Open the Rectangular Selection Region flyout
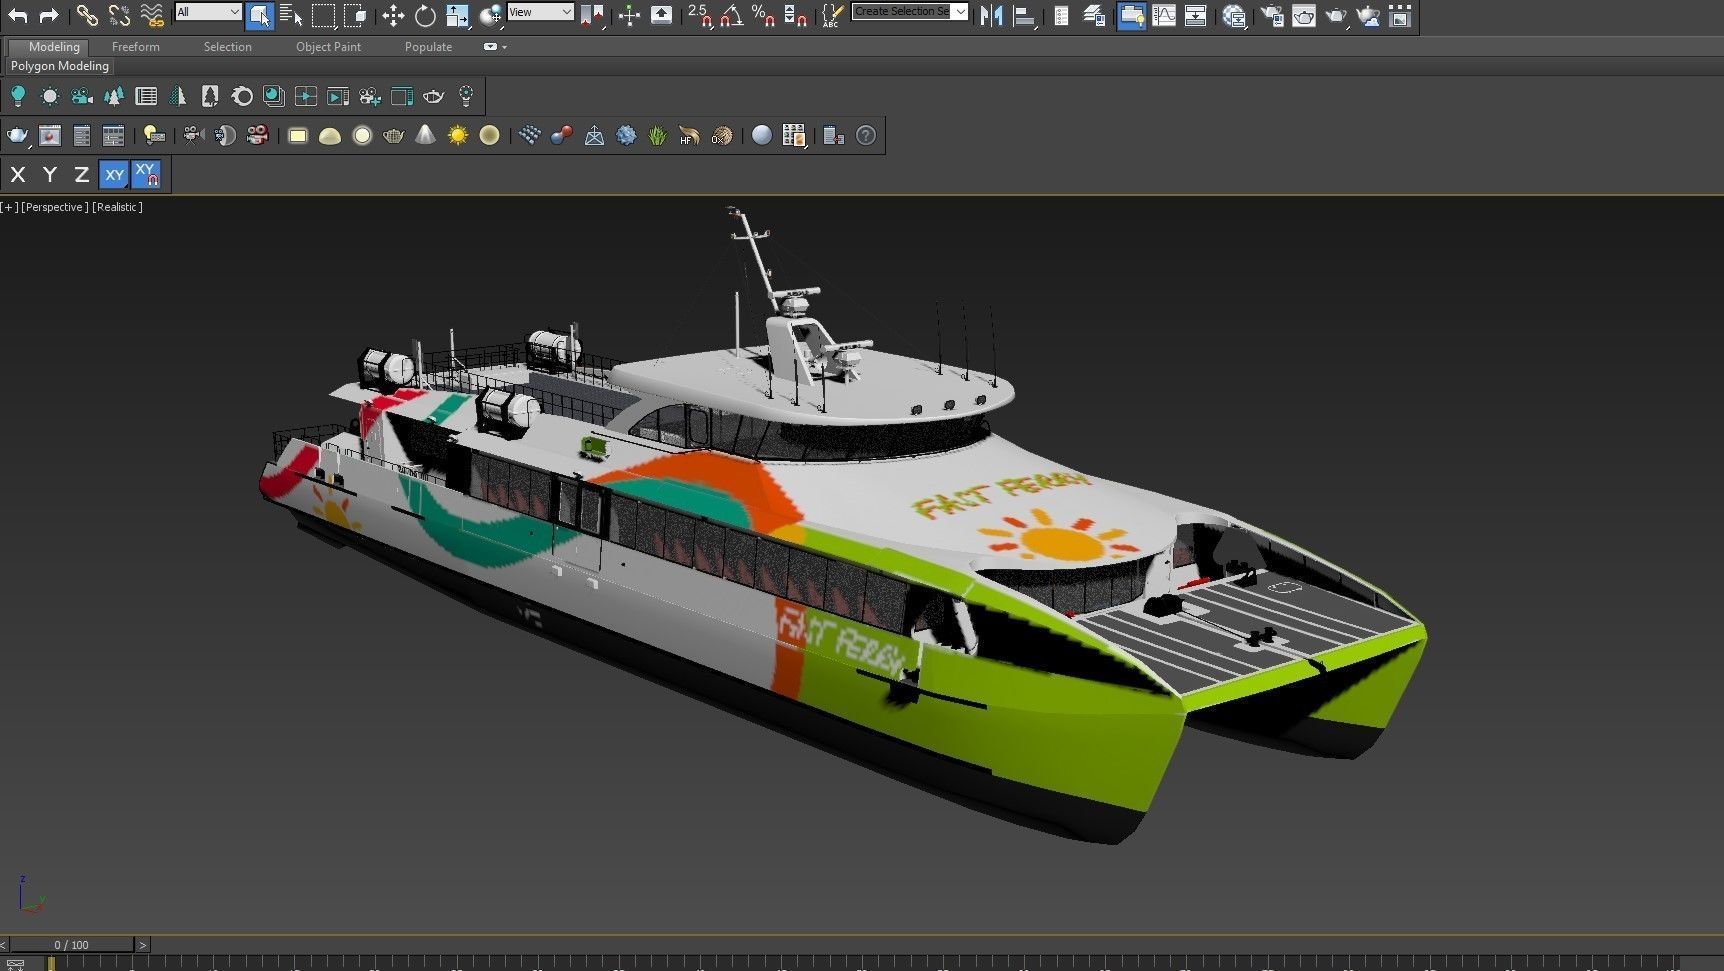This screenshot has height=971, width=1724. 323,15
